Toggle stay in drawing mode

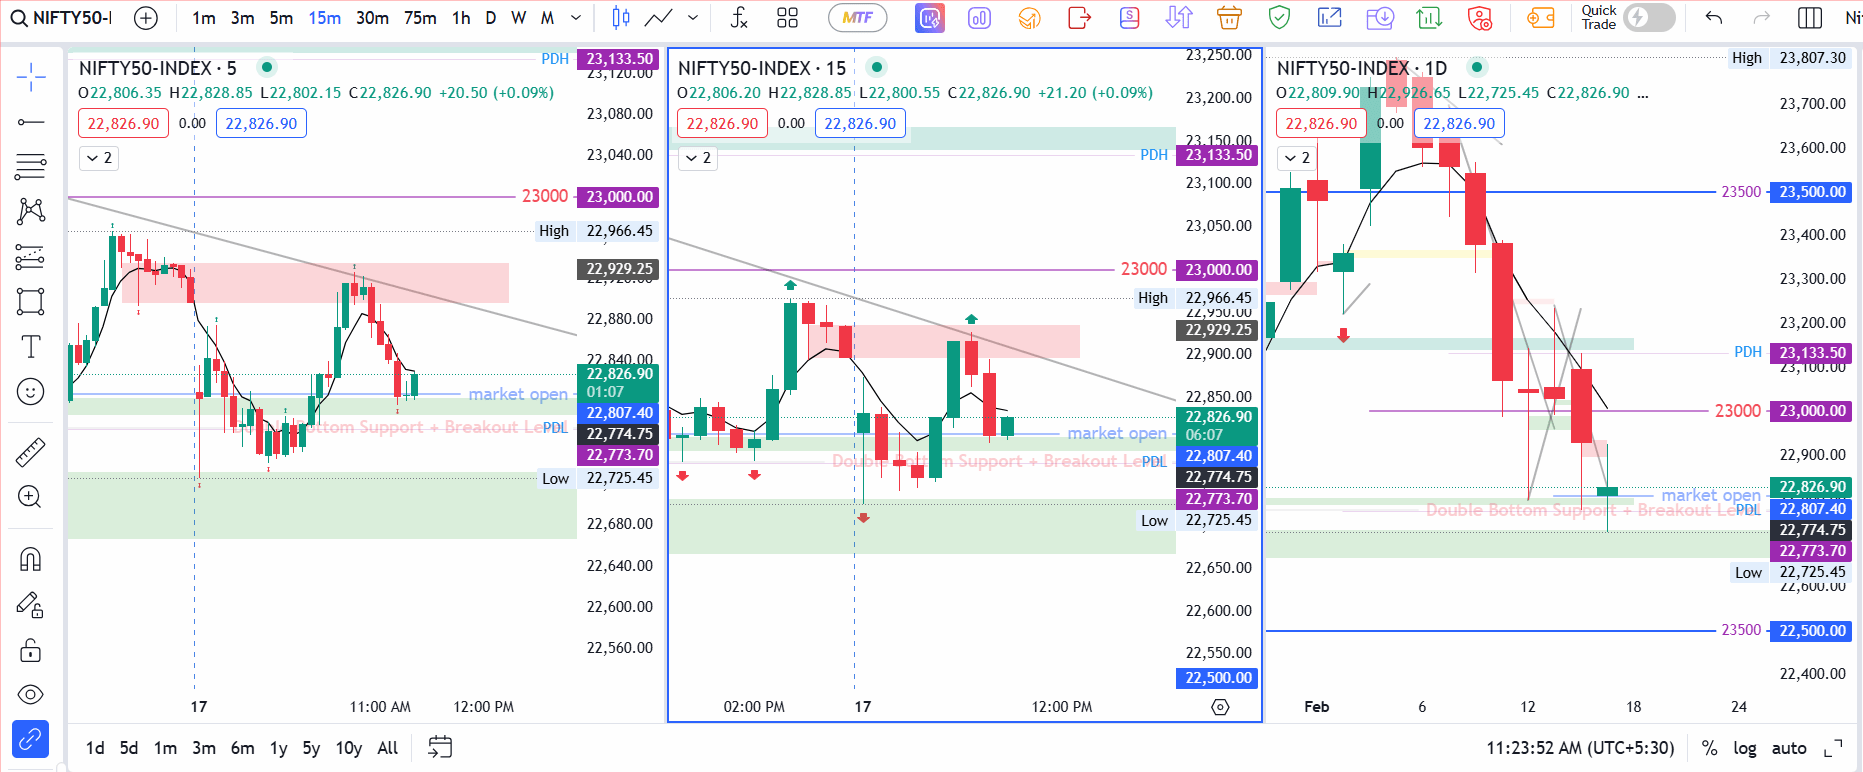coord(31,605)
